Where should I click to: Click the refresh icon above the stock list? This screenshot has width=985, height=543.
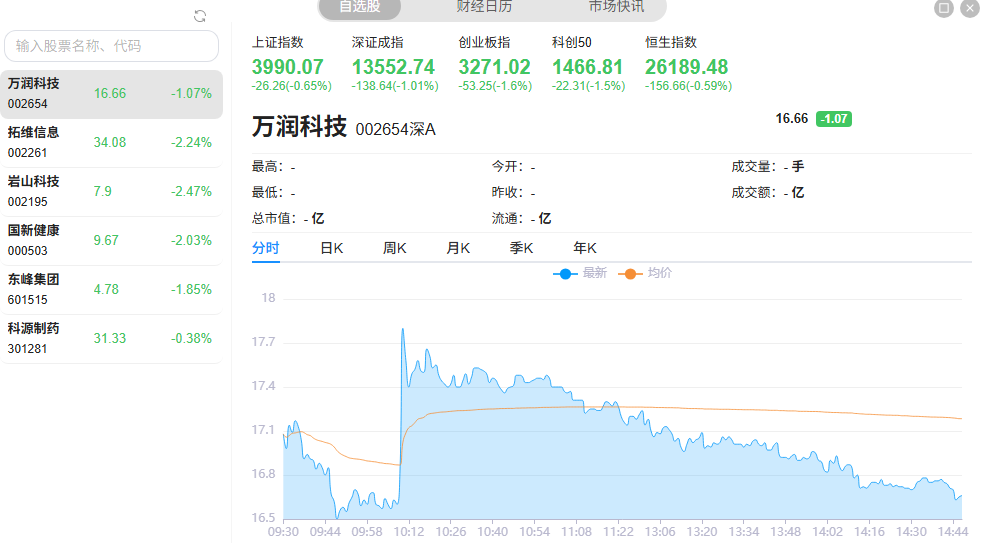coord(200,16)
